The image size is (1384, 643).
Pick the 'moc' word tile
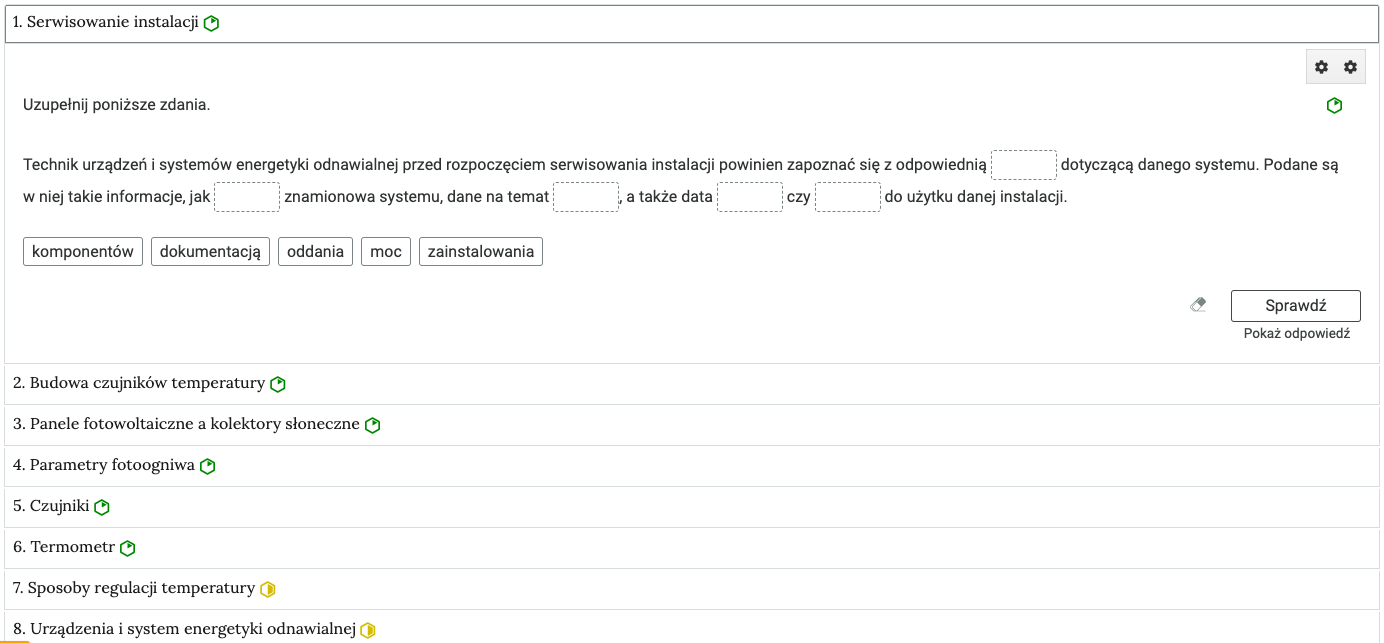pos(385,252)
